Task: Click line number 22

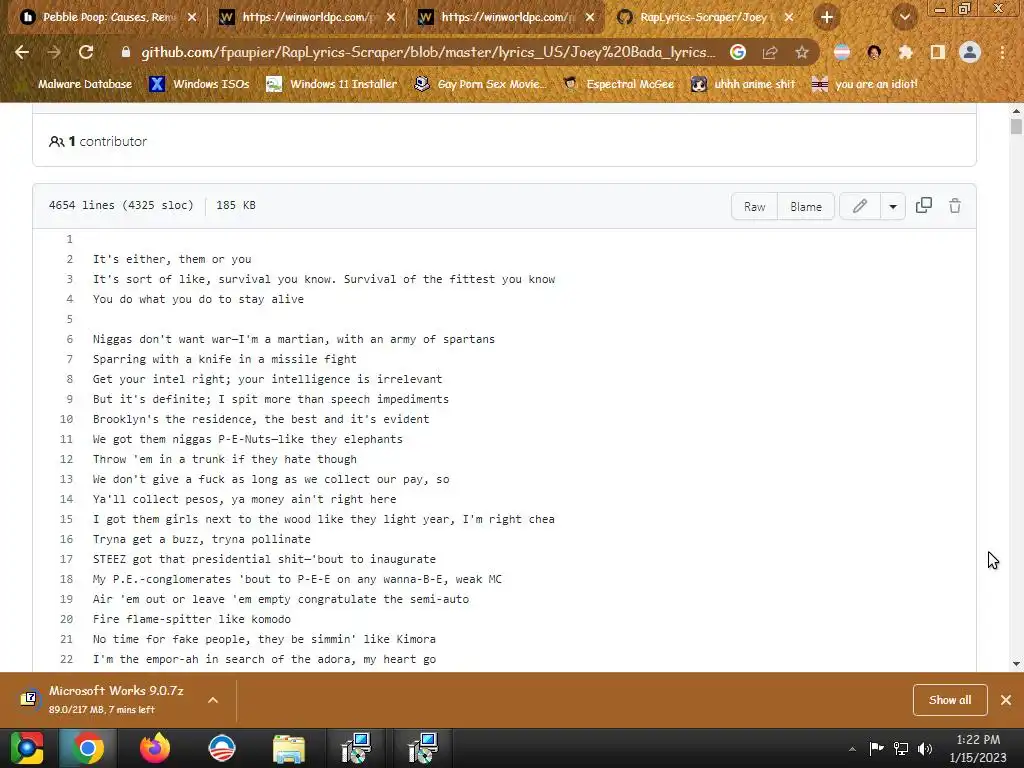Action: (x=67, y=659)
